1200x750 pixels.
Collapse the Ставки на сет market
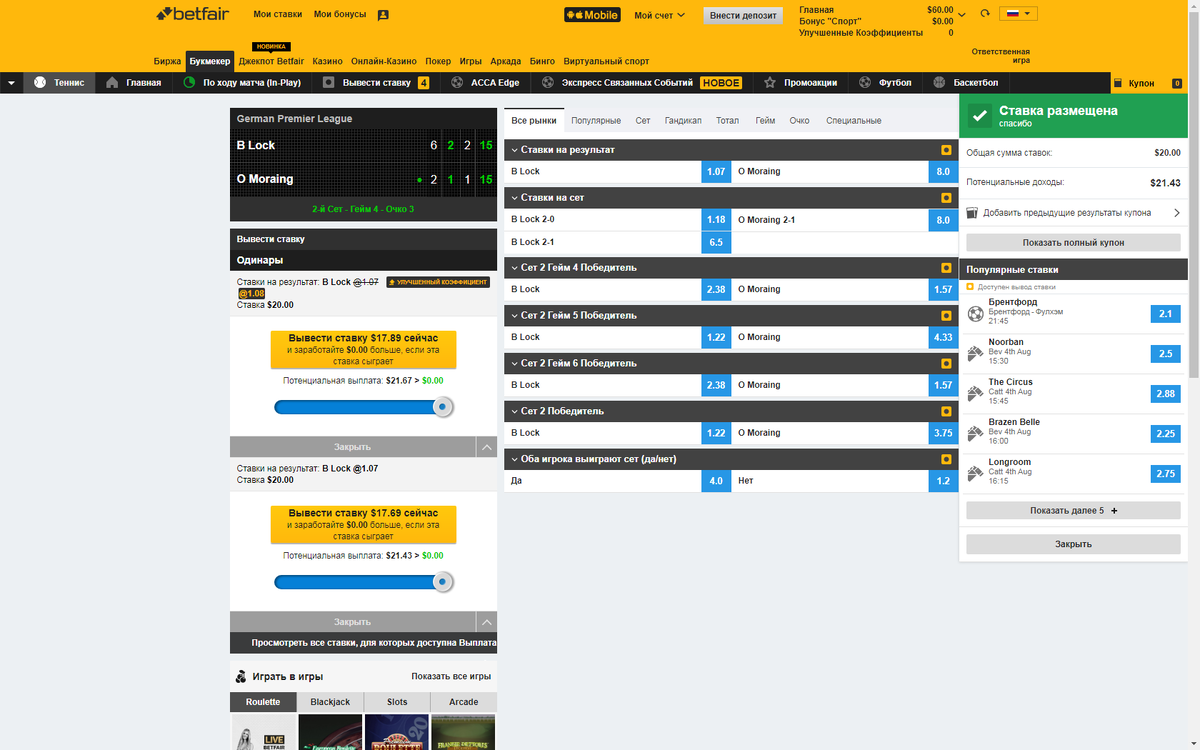click(x=514, y=198)
